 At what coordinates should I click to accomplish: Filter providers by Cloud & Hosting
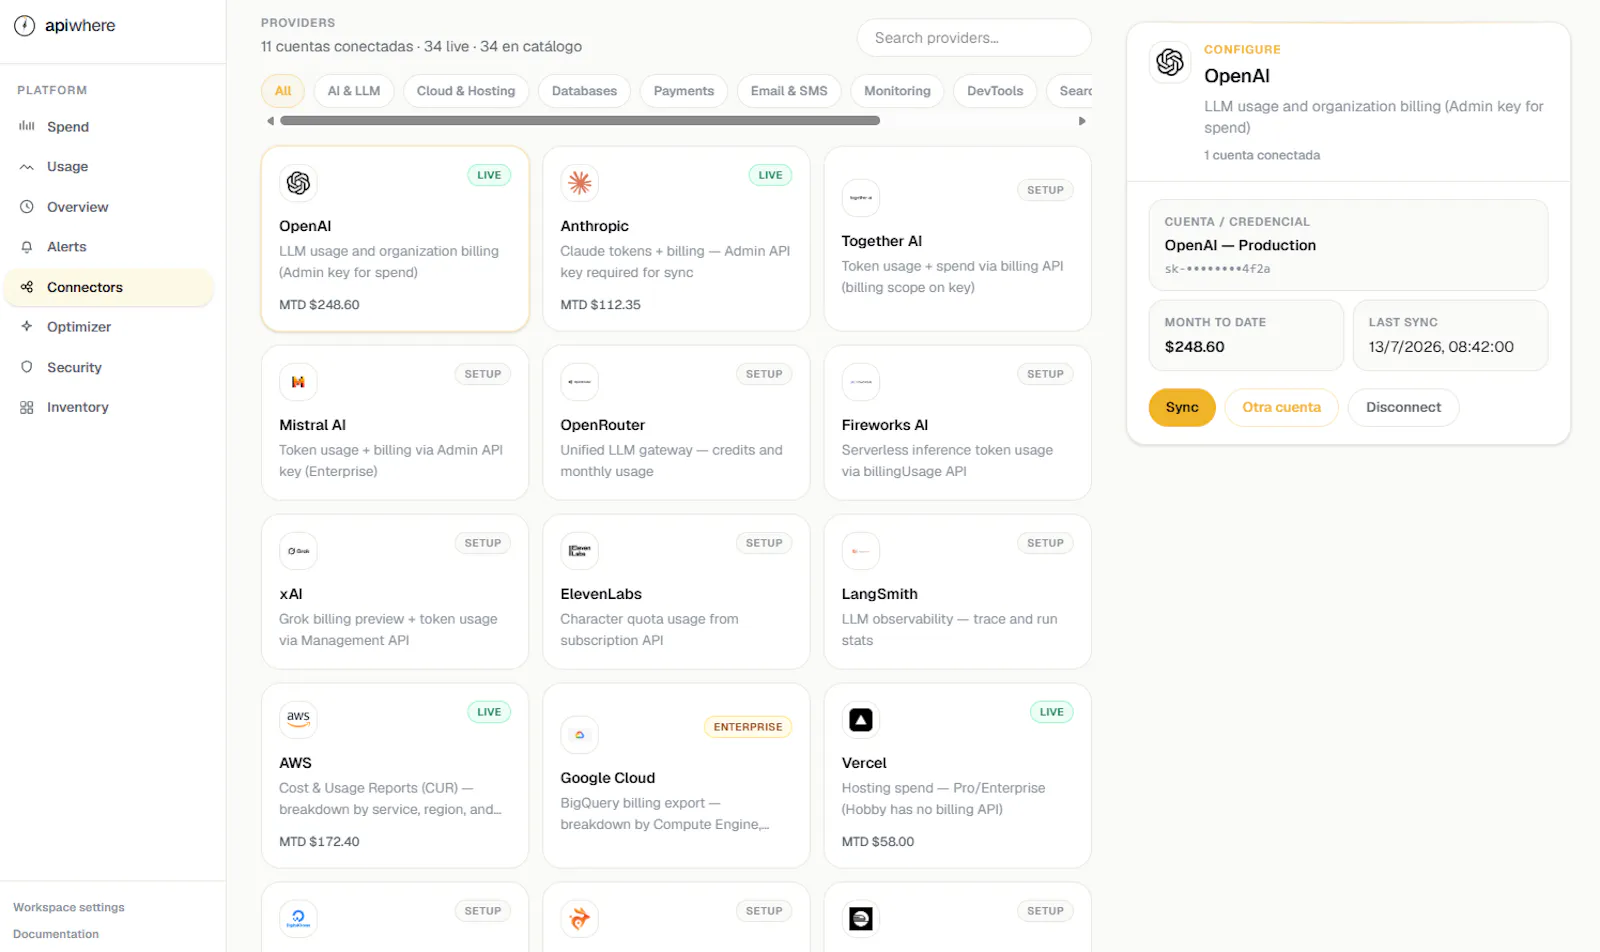(x=466, y=91)
